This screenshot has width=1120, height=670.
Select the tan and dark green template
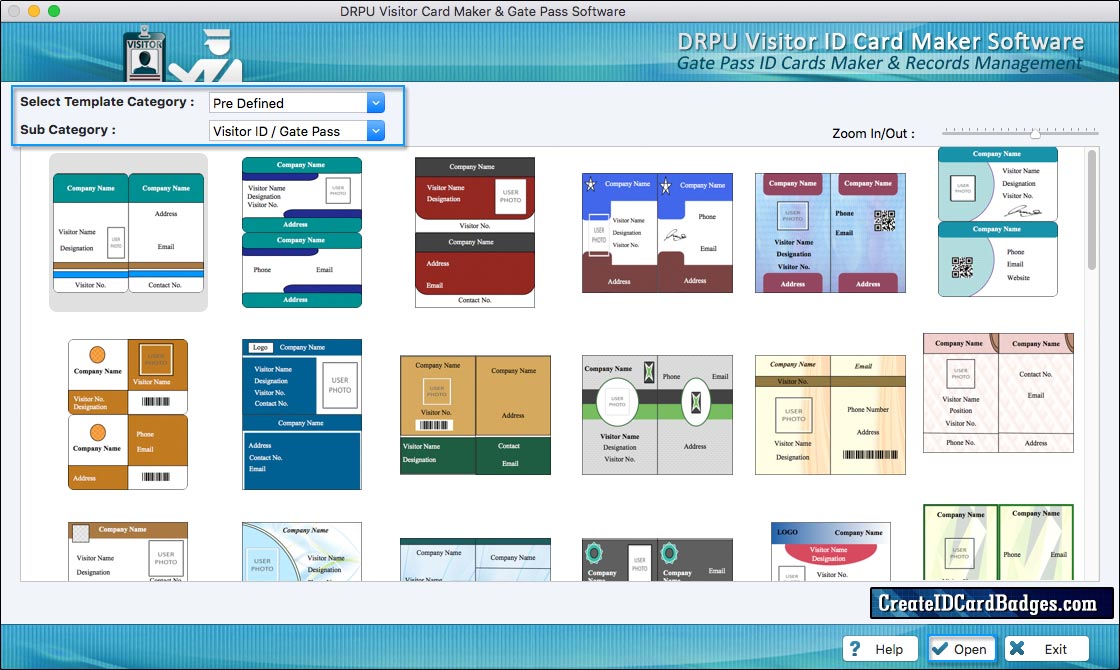click(475, 415)
